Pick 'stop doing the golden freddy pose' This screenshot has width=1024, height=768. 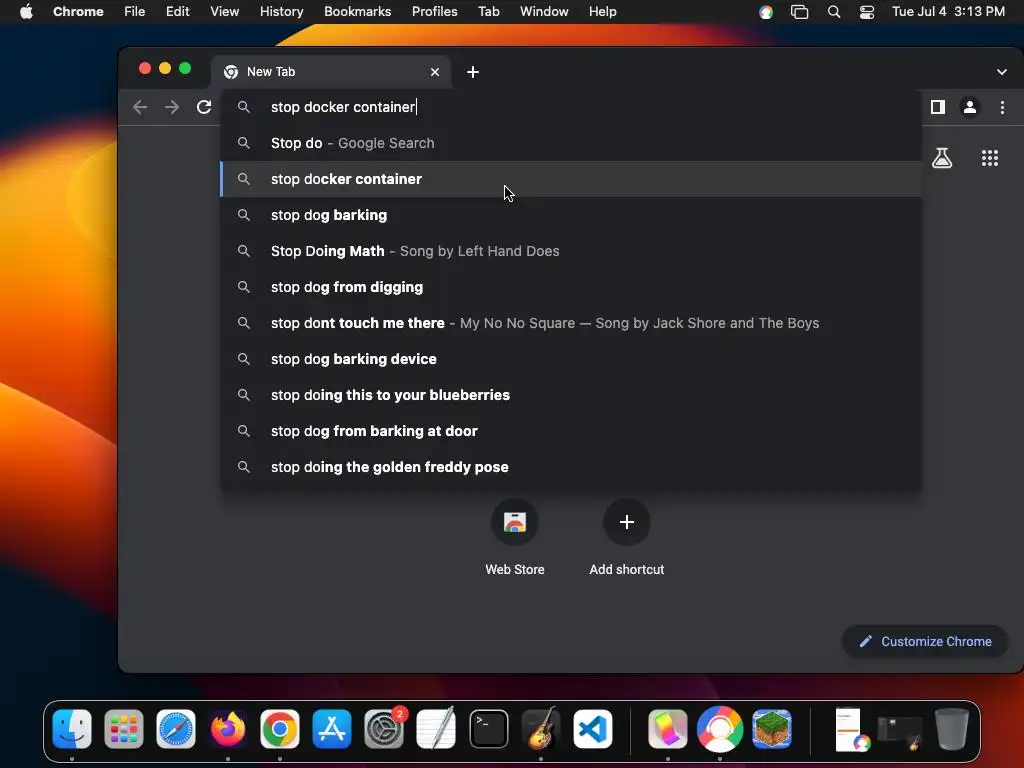[x=571, y=466]
